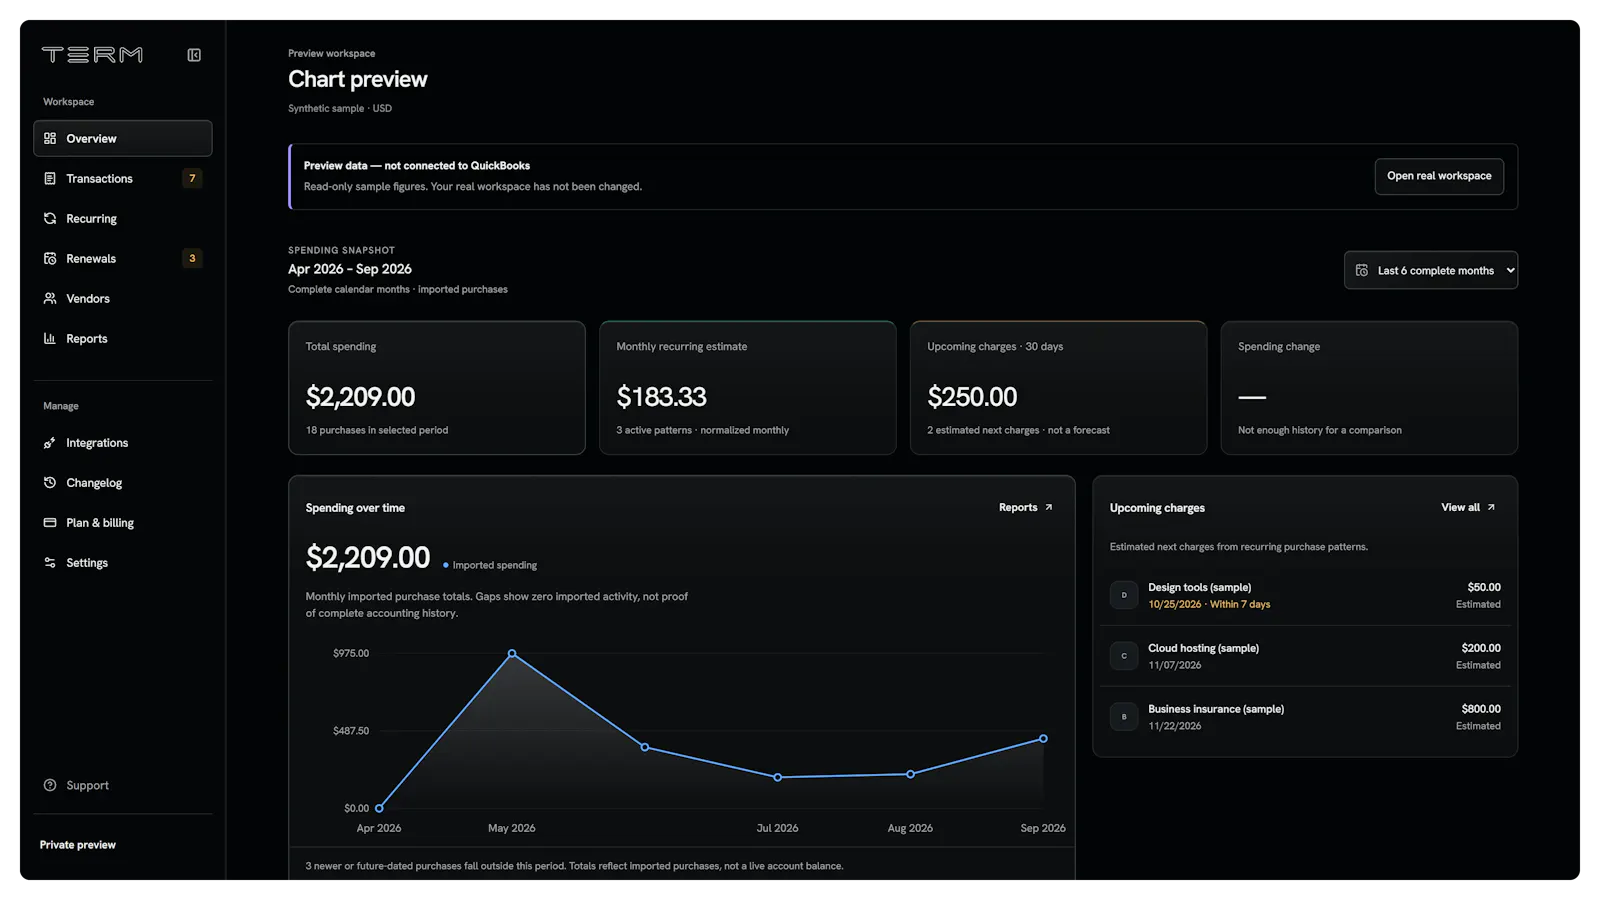1600x900 pixels.
Task: Collapse the sidebar with the panel icon
Action: (x=194, y=55)
